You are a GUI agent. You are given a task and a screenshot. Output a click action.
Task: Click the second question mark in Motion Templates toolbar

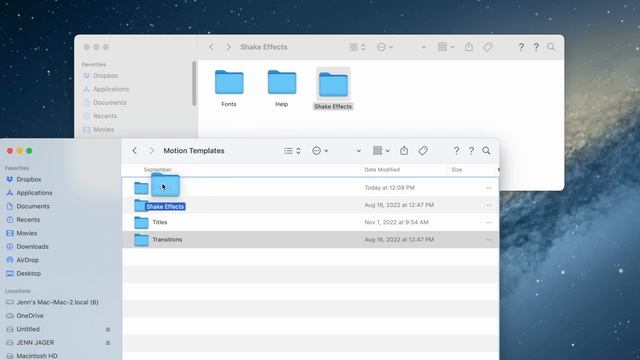coord(471,151)
